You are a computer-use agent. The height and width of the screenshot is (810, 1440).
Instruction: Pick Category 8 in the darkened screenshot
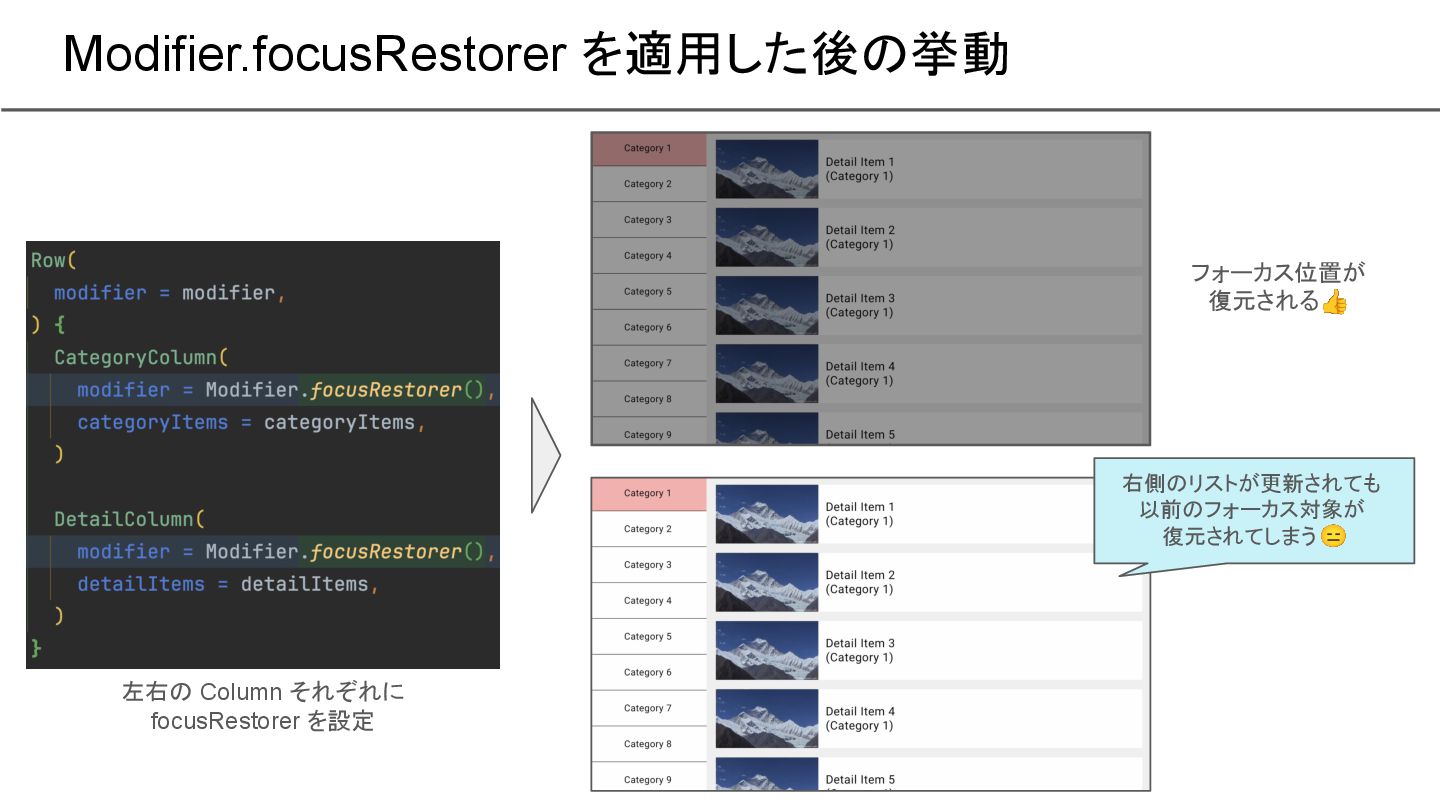(x=649, y=399)
